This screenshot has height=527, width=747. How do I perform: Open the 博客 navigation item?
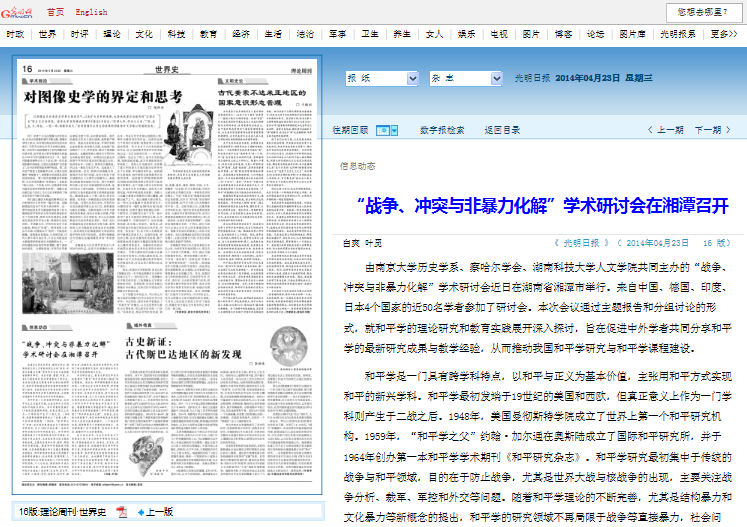tap(564, 34)
